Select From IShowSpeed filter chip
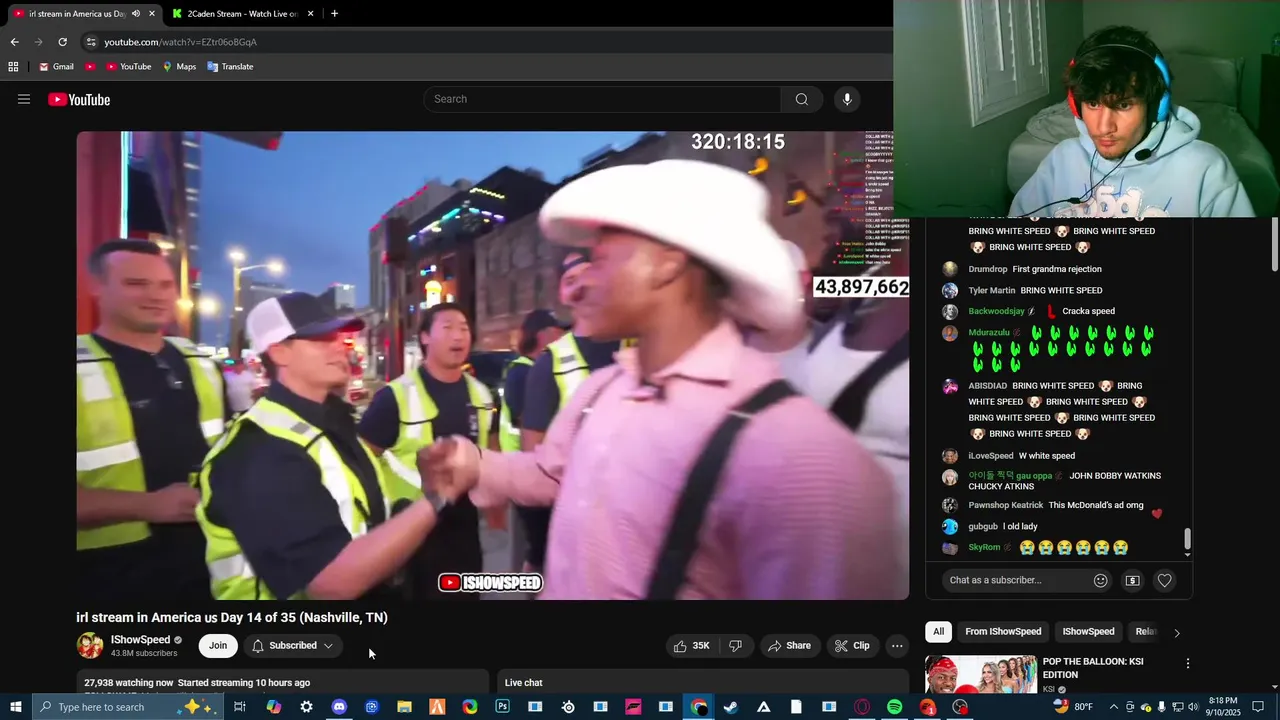1280x720 pixels. (x=1003, y=632)
